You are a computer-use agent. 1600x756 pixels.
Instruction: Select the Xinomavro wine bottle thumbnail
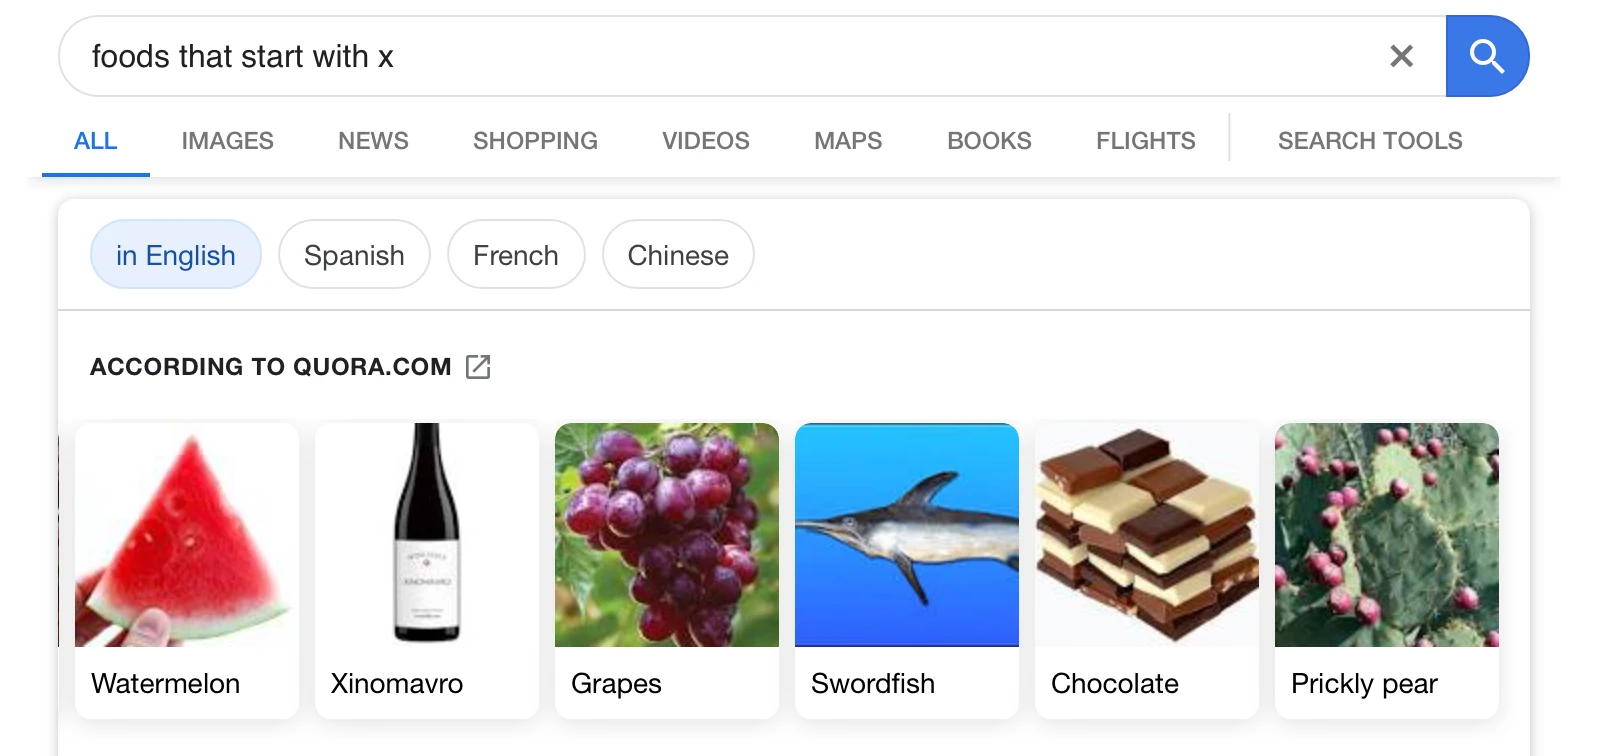tap(427, 535)
